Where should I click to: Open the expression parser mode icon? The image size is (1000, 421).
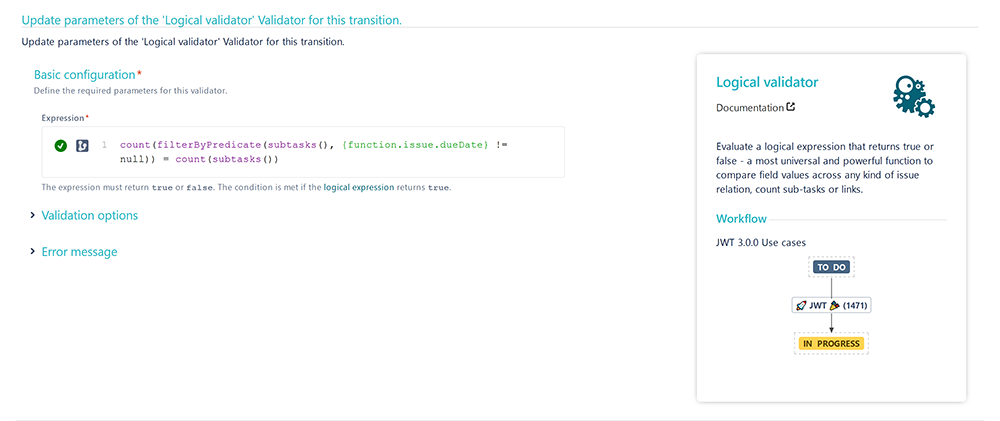click(x=82, y=145)
